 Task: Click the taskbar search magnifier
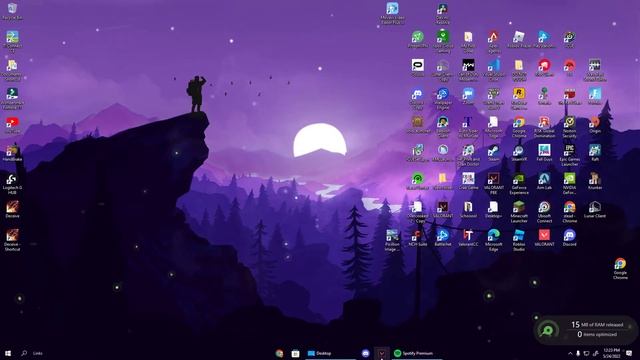click(x=24, y=353)
